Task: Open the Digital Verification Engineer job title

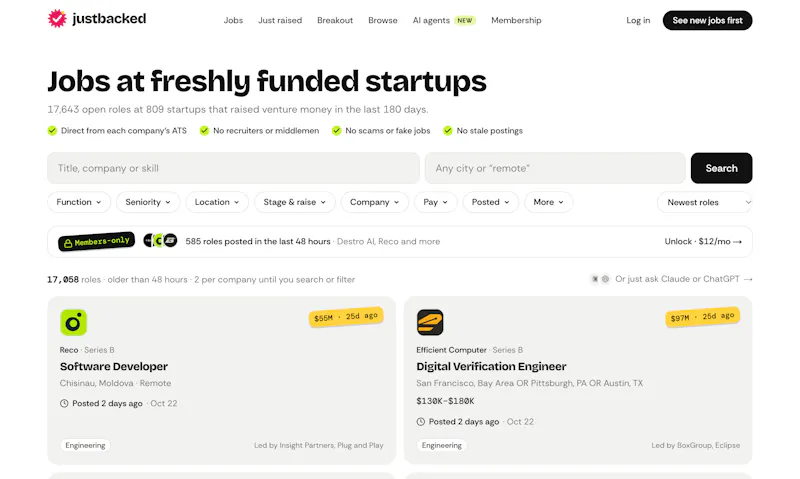Action: [x=491, y=366]
